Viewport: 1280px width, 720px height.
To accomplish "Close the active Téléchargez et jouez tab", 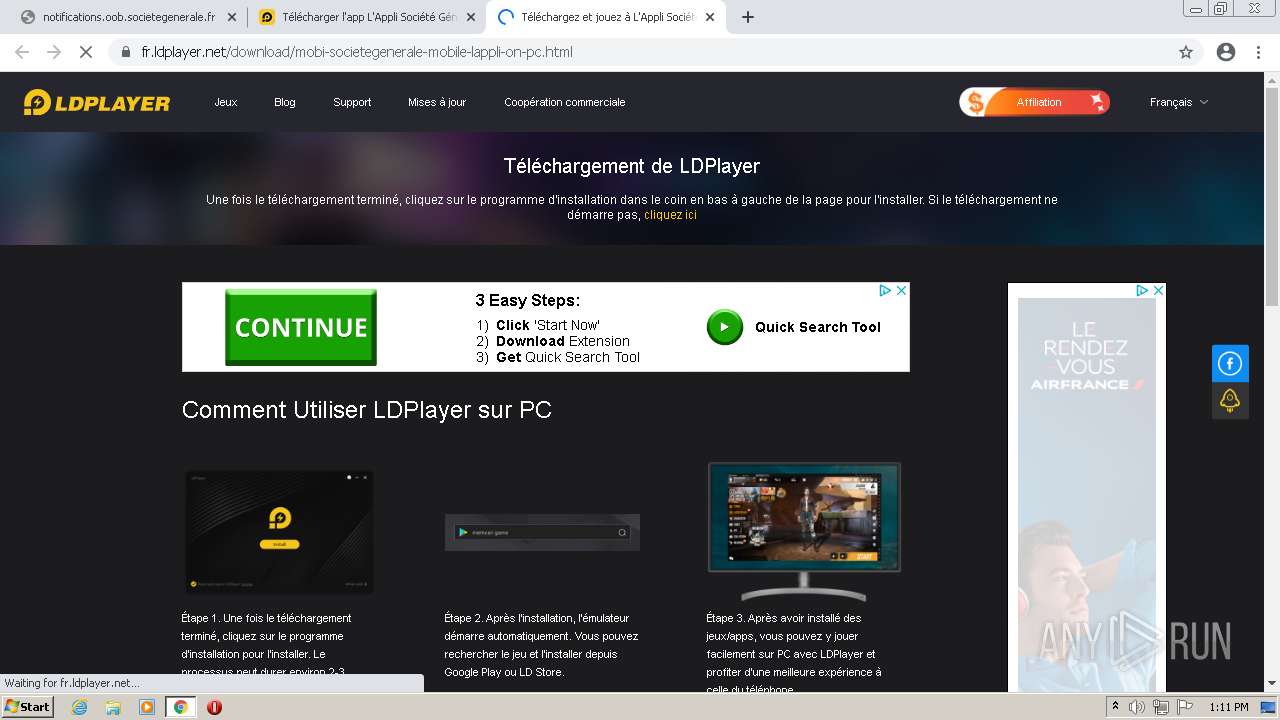I will 711,17.
